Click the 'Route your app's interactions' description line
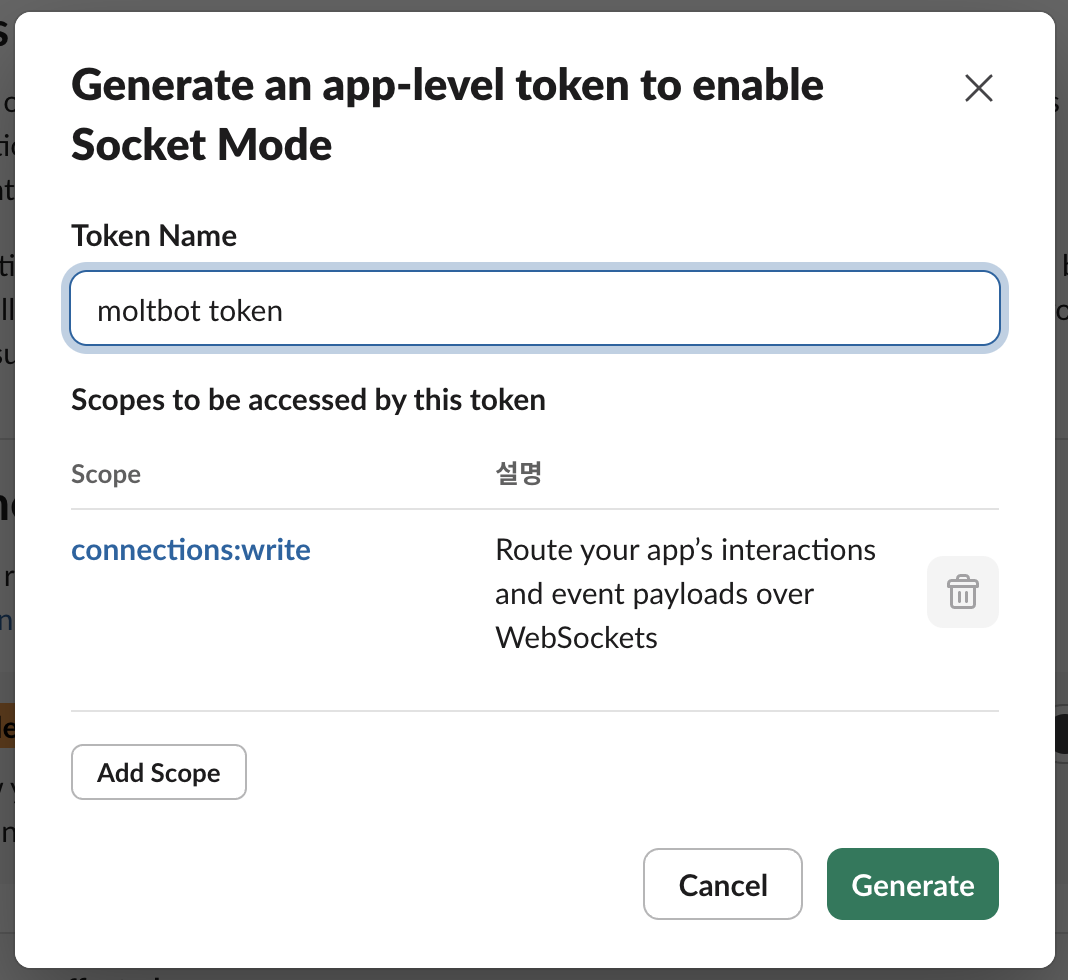Viewport: 1068px width, 980px height. click(685, 550)
